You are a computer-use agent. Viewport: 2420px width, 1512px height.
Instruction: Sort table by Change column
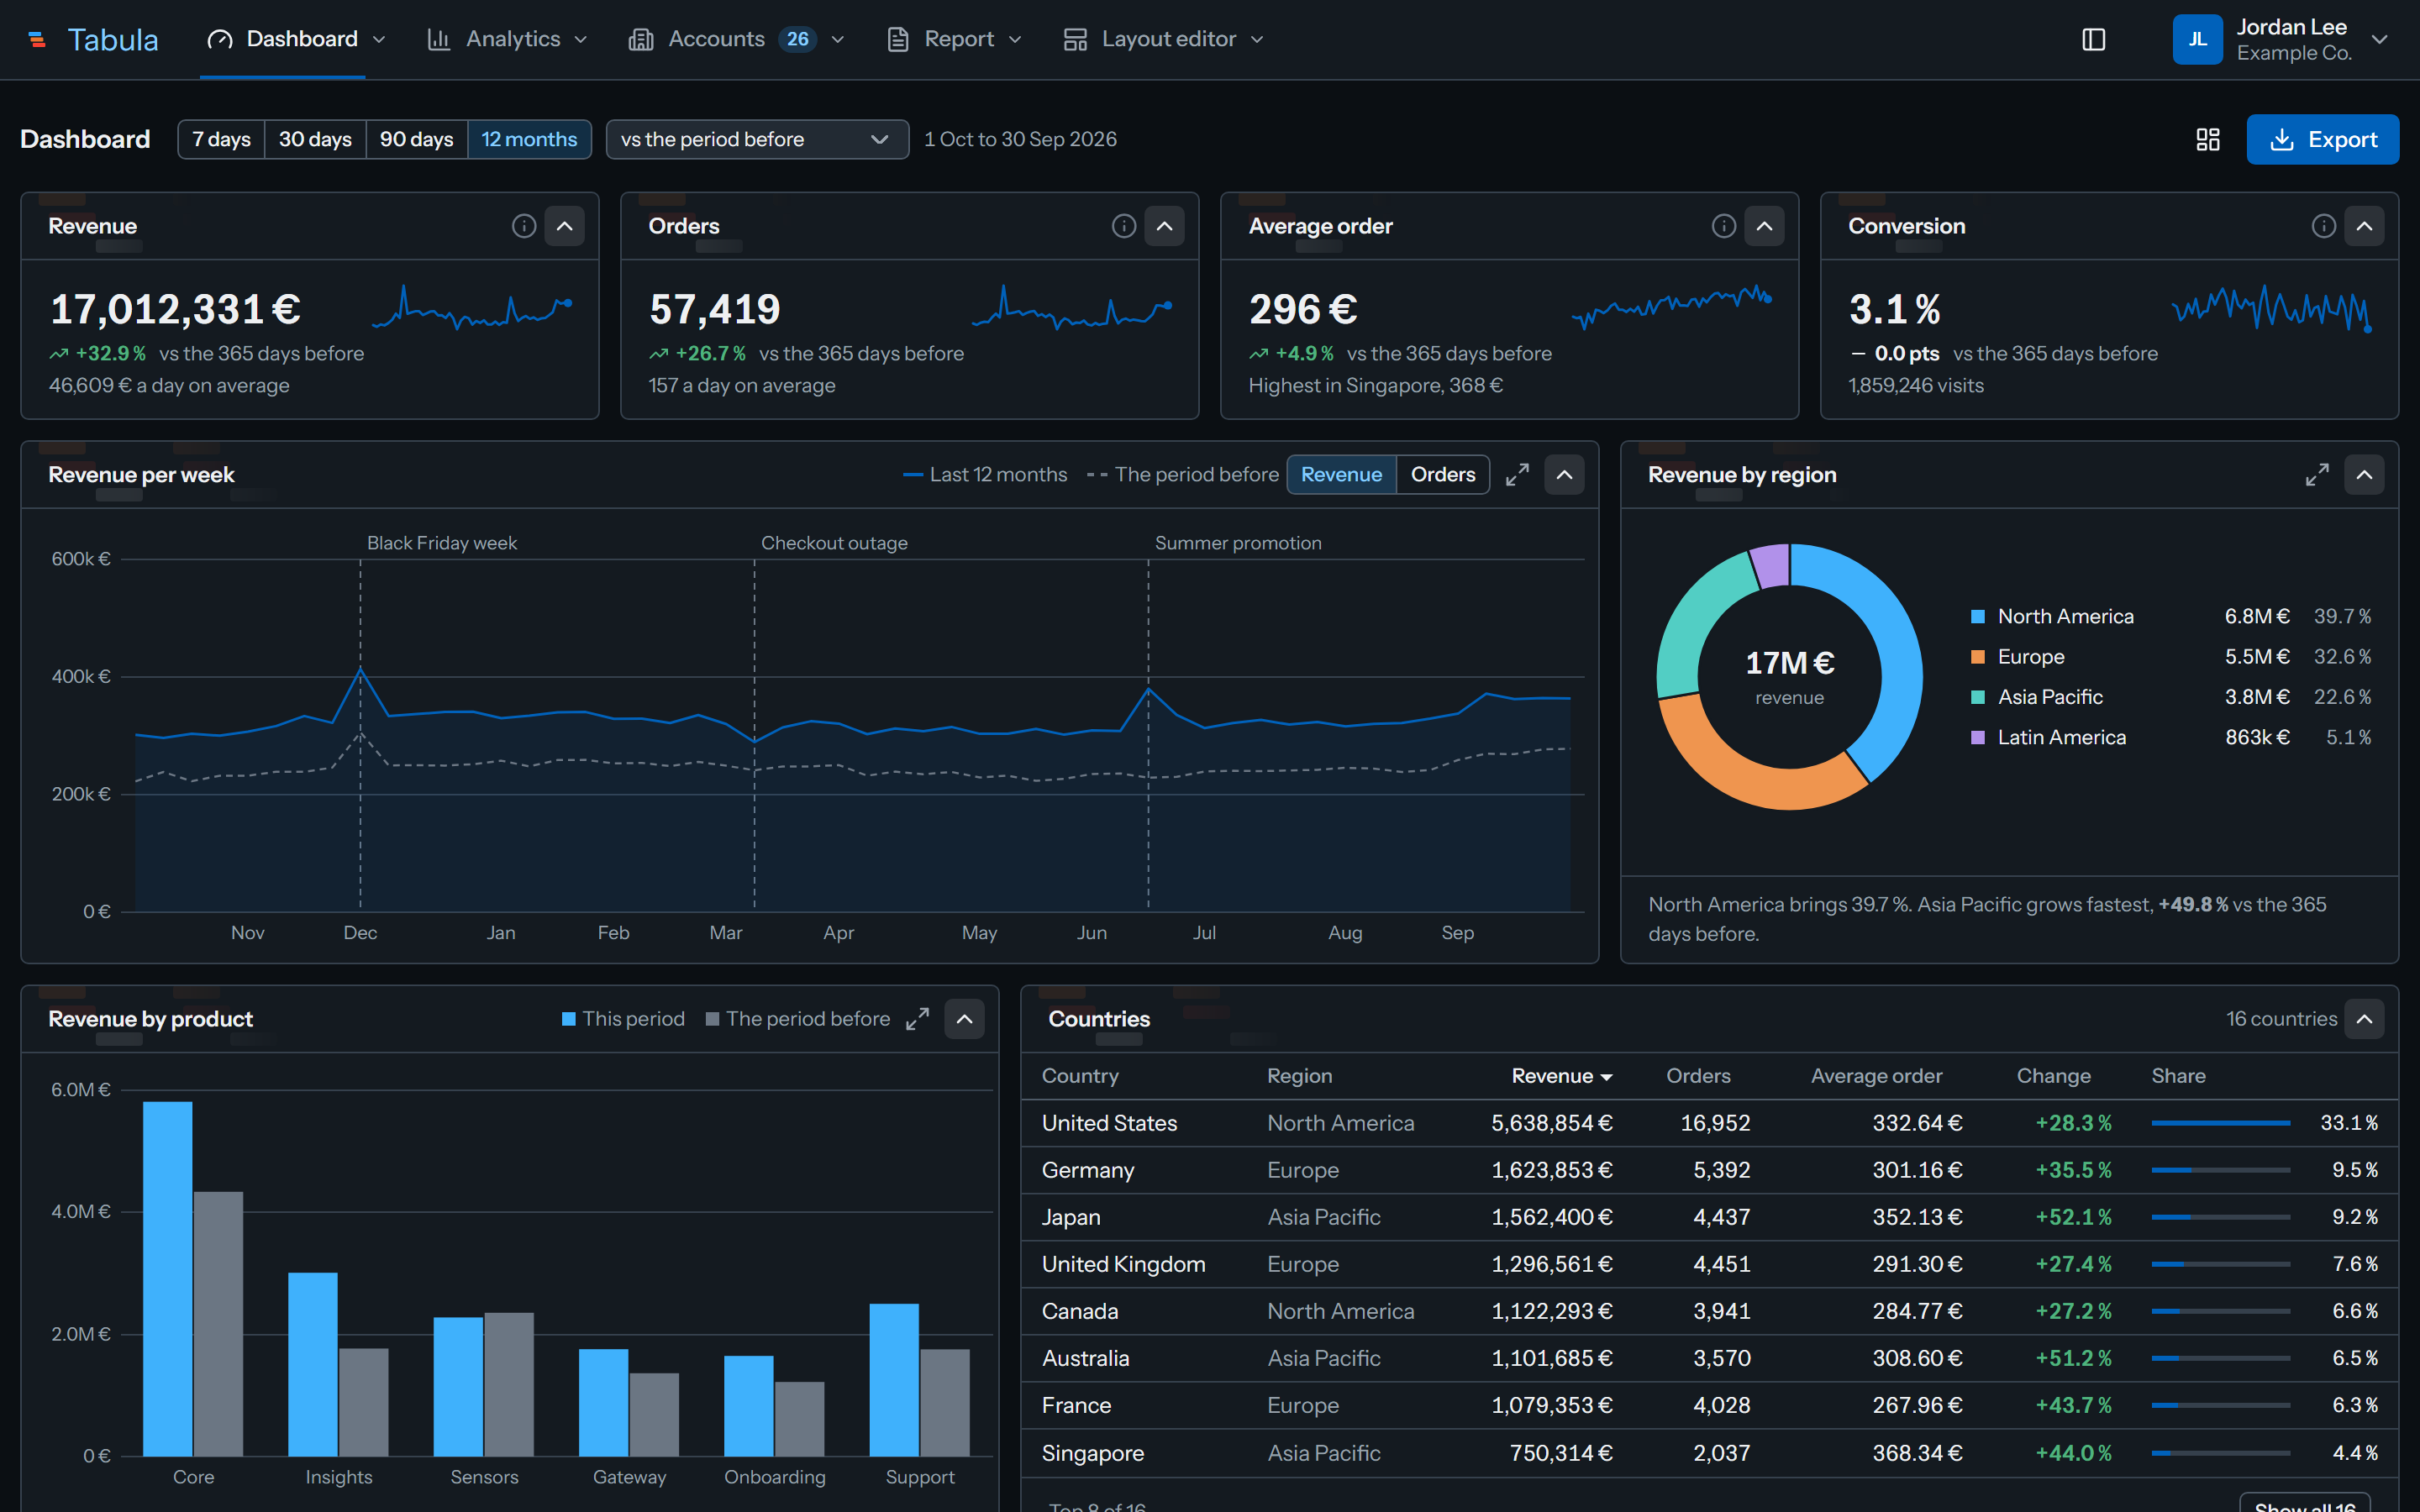click(x=2053, y=1075)
